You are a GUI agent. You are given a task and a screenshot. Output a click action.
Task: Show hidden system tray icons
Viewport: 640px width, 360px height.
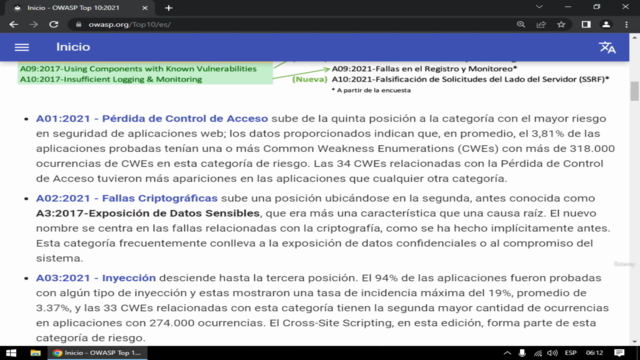tap(507, 353)
